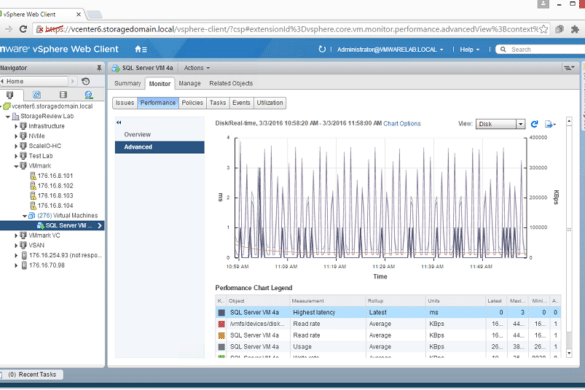Click the Highest latency legend color swatch
The image size is (585, 390).
pos(221,312)
